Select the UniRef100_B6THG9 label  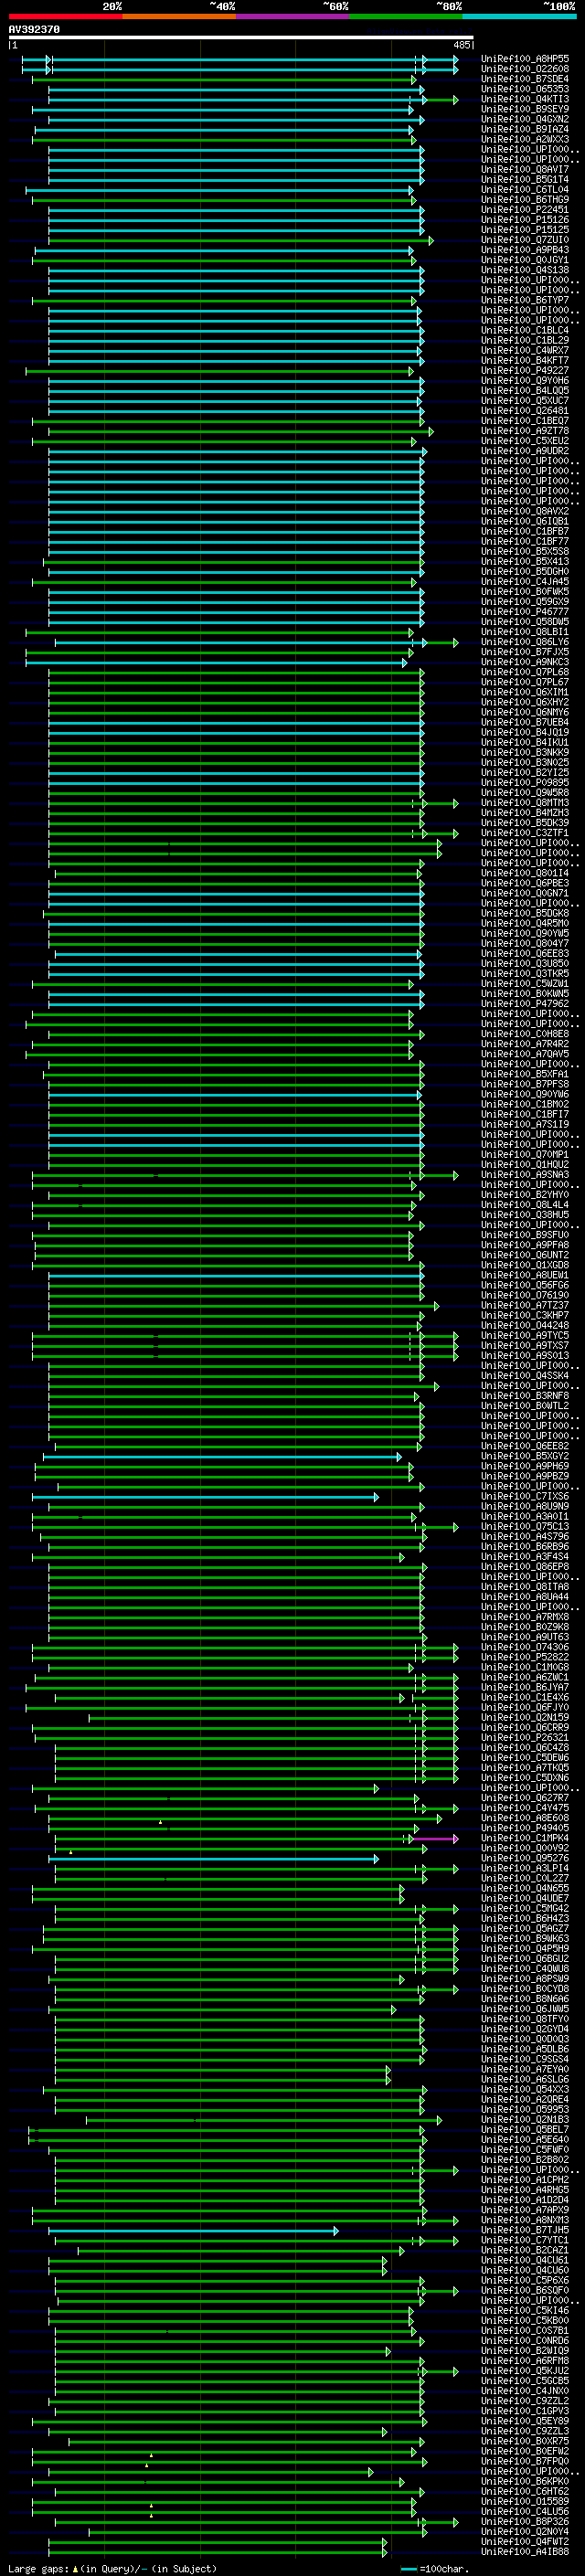[525, 200]
